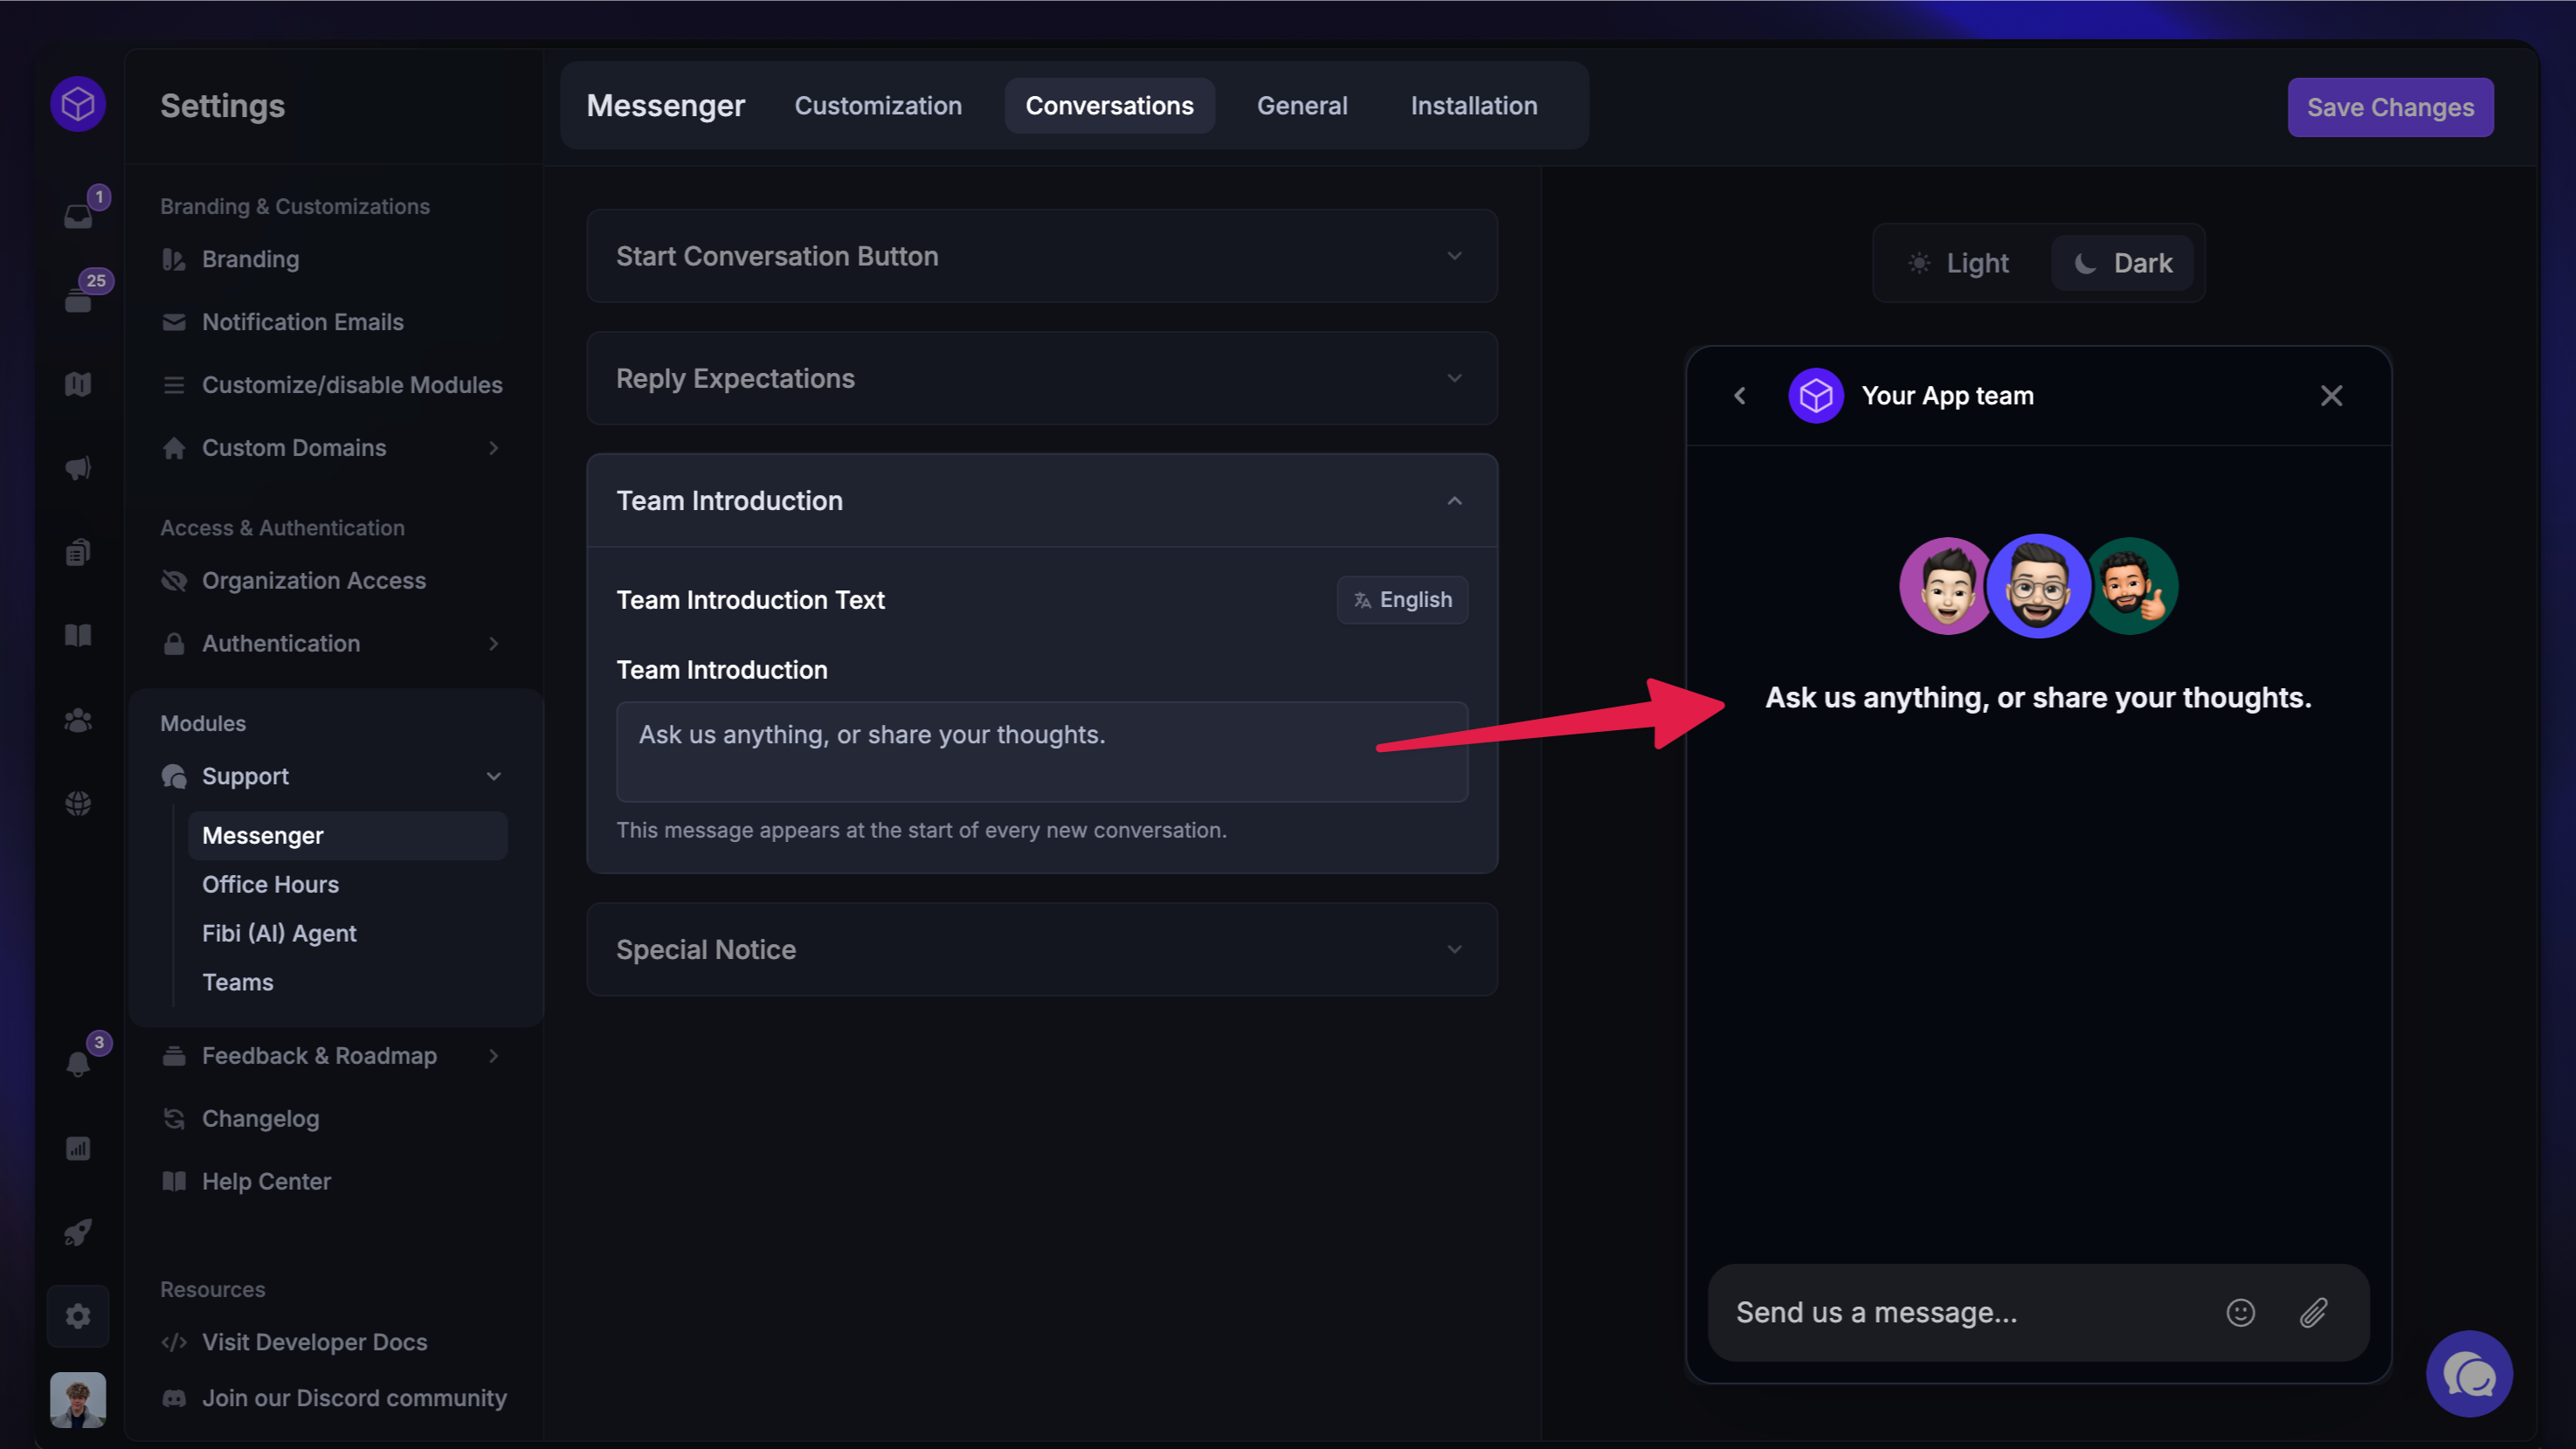The height and width of the screenshot is (1449, 2576).
Task: Click the megaphone announcements icon
Action: click(x=78, y=468)
